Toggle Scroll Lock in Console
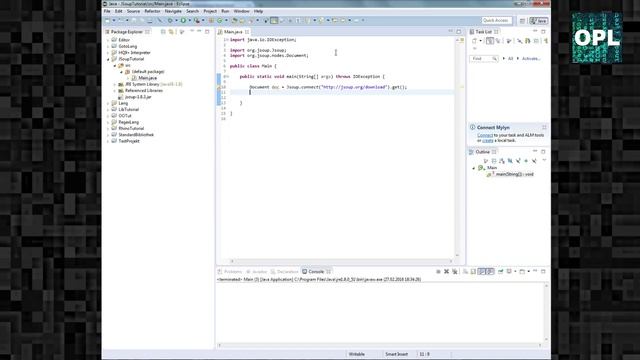 473,271
